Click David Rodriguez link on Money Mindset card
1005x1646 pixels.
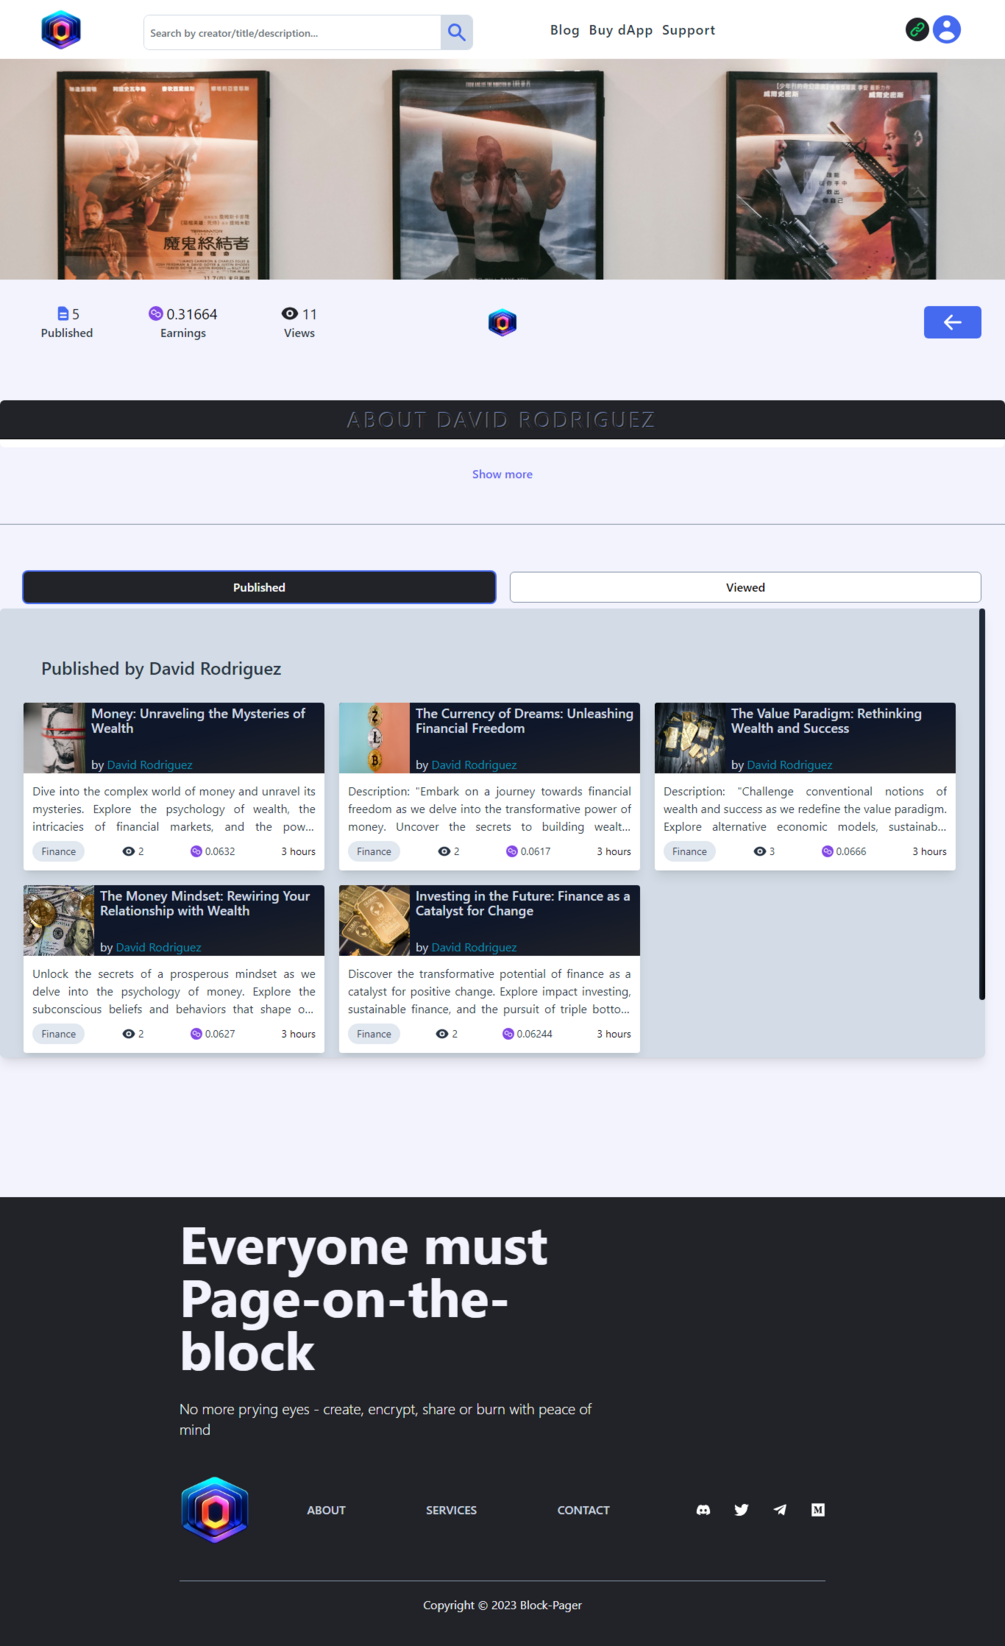158,947
